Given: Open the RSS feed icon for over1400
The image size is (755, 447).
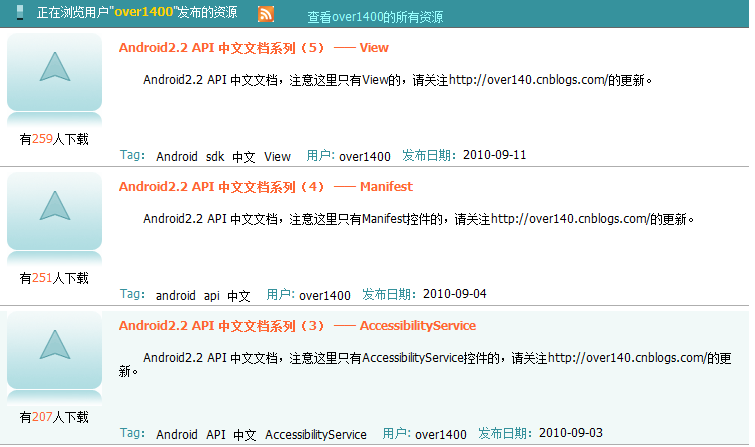Looking at the screenshot, I should coord(266,14).
